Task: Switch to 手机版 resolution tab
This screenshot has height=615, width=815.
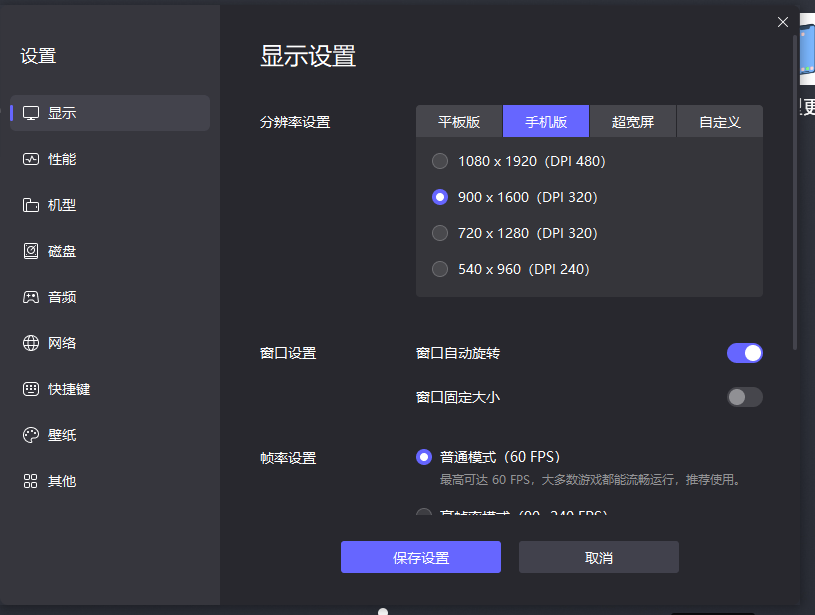Action: pyautogui.click(x=546, y=122)
